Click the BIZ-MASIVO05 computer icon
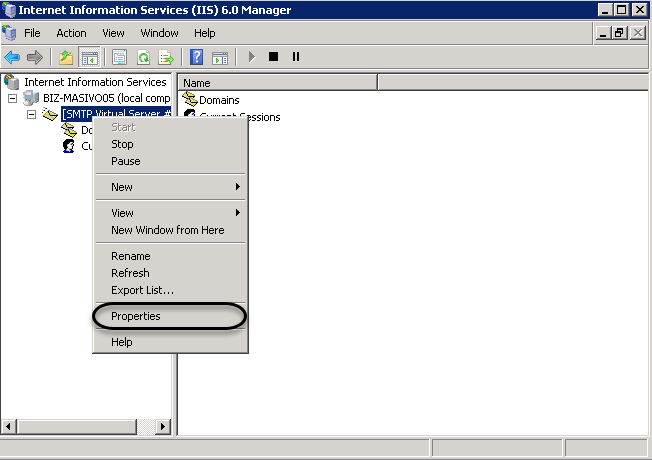652x460 pixels. pos(31,98)
